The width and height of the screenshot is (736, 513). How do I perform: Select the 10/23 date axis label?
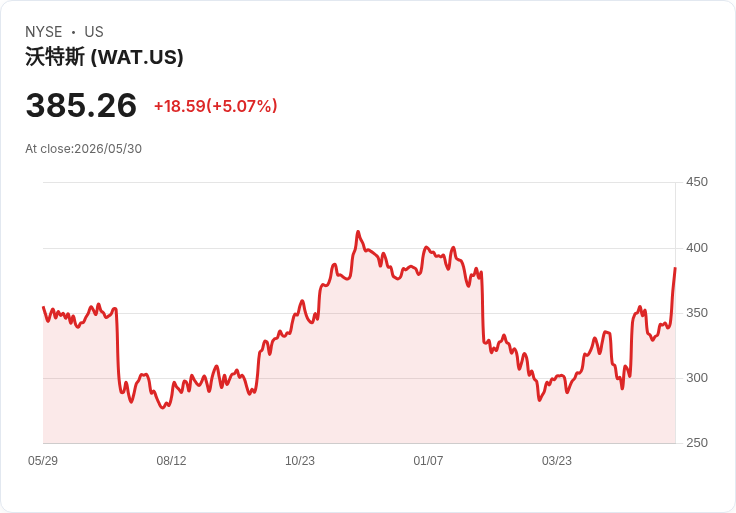[x=300, y=460]
